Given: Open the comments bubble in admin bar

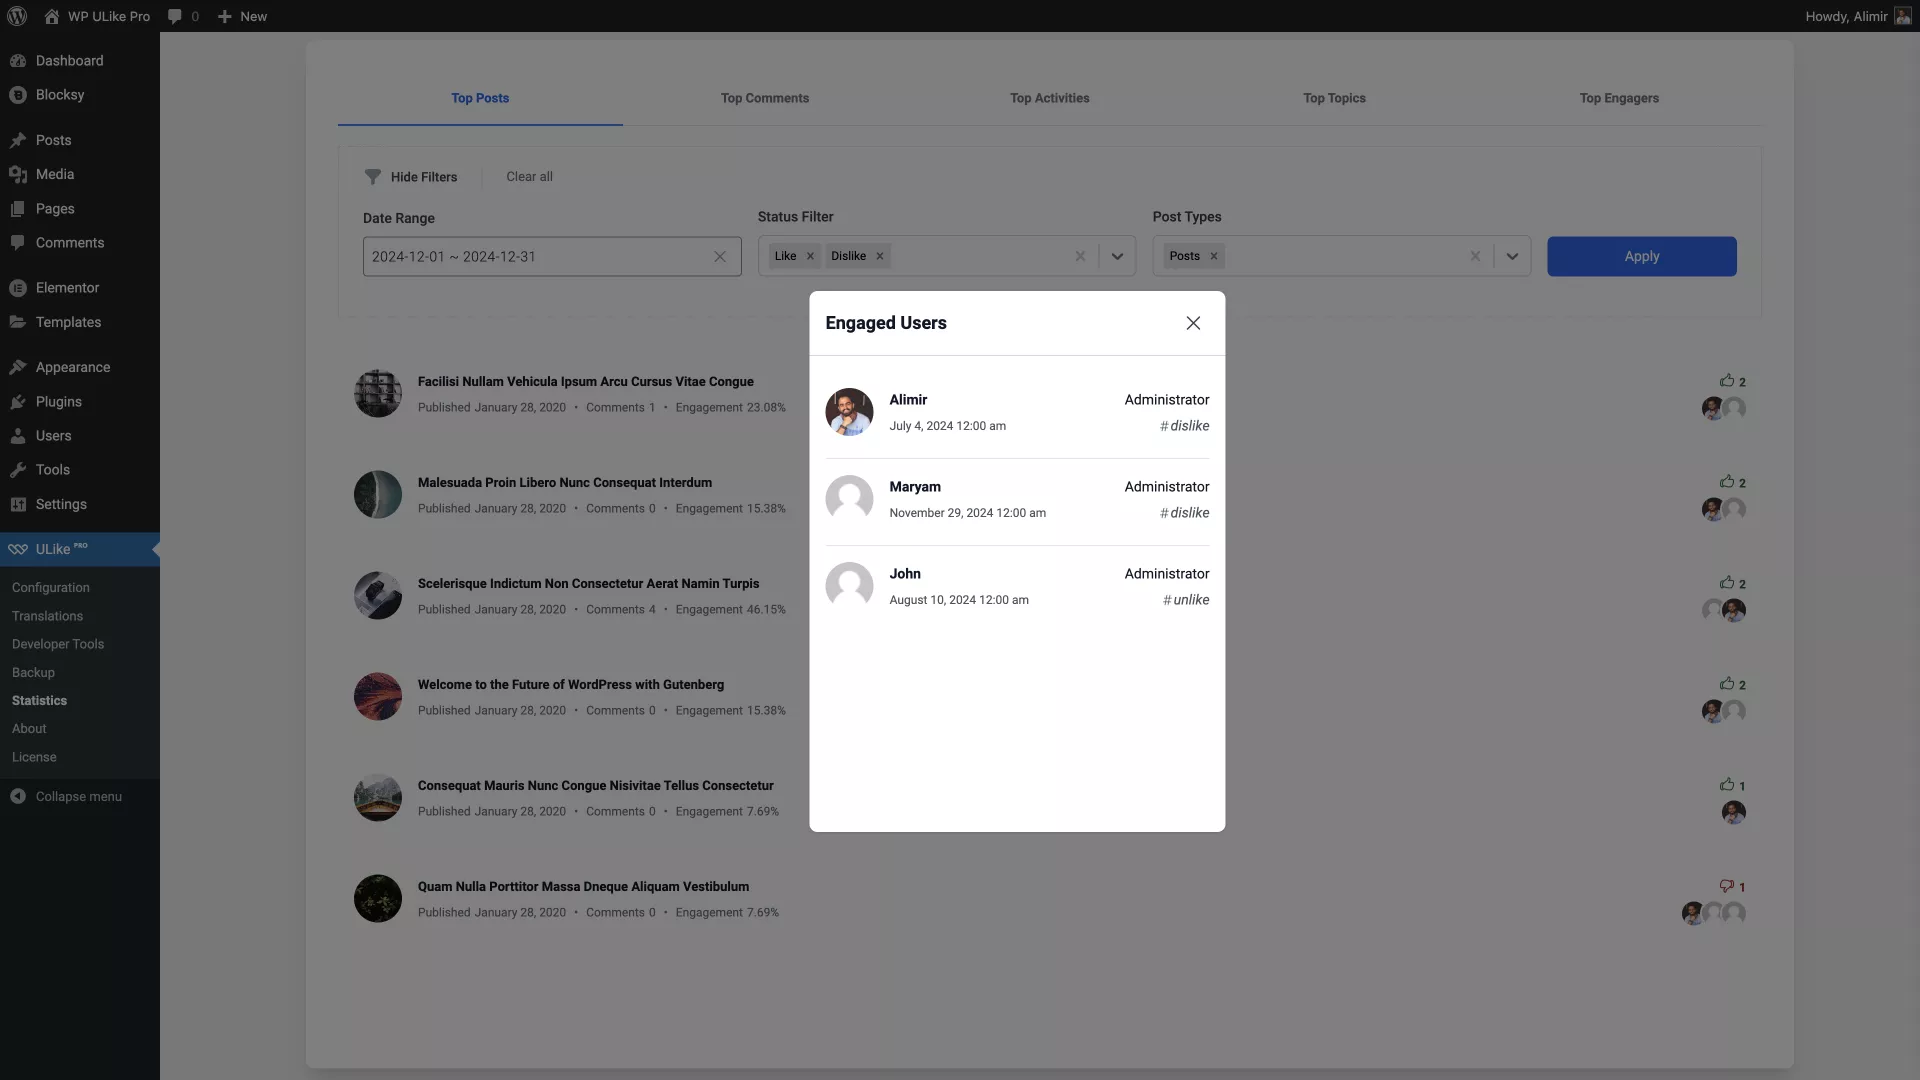Looking at the screenshot, I should click(175, 16).
